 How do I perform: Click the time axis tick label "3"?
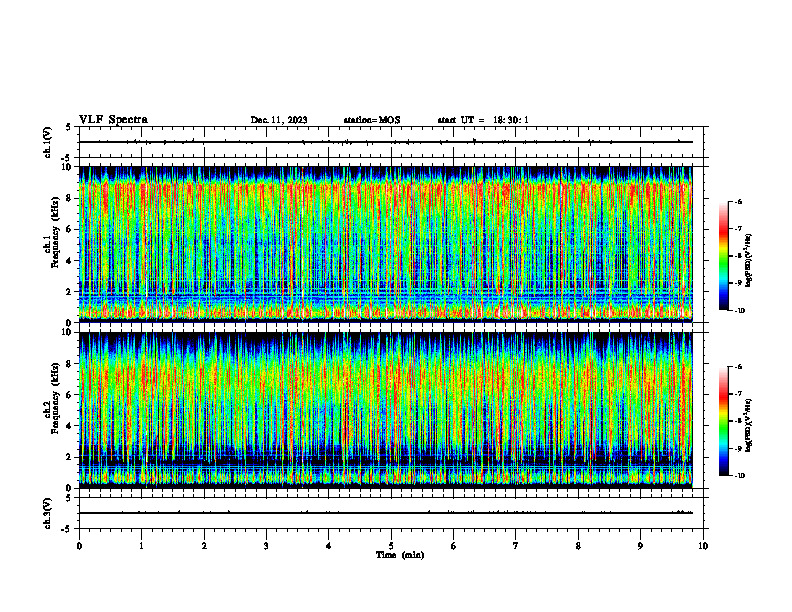click(266, 546)
